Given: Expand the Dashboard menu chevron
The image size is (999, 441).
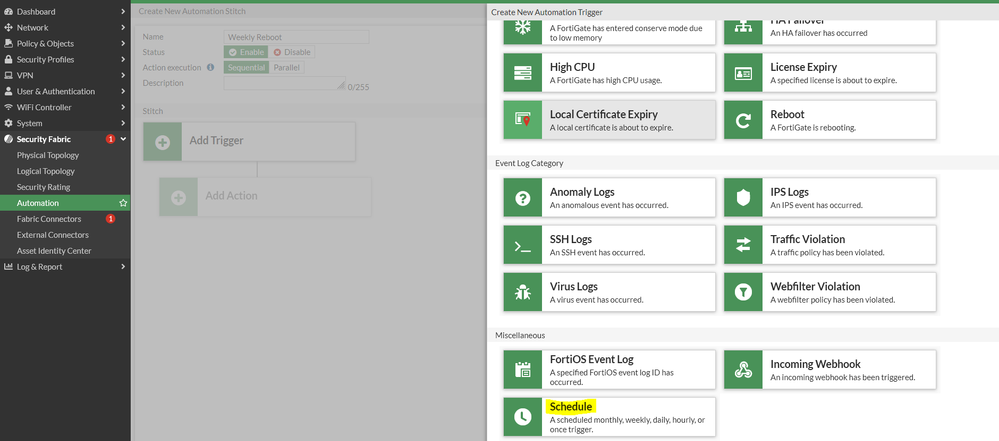Looking at the screenshot, I should [x=123, y=11].
